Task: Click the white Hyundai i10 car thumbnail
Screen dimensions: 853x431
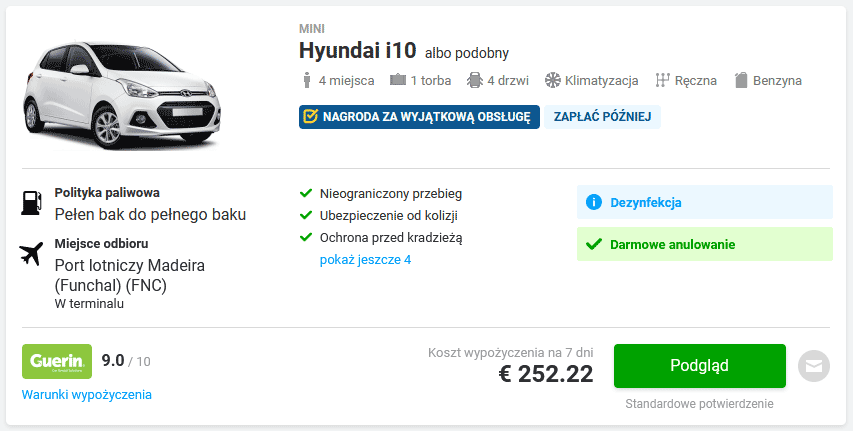Action: [122, 95]
